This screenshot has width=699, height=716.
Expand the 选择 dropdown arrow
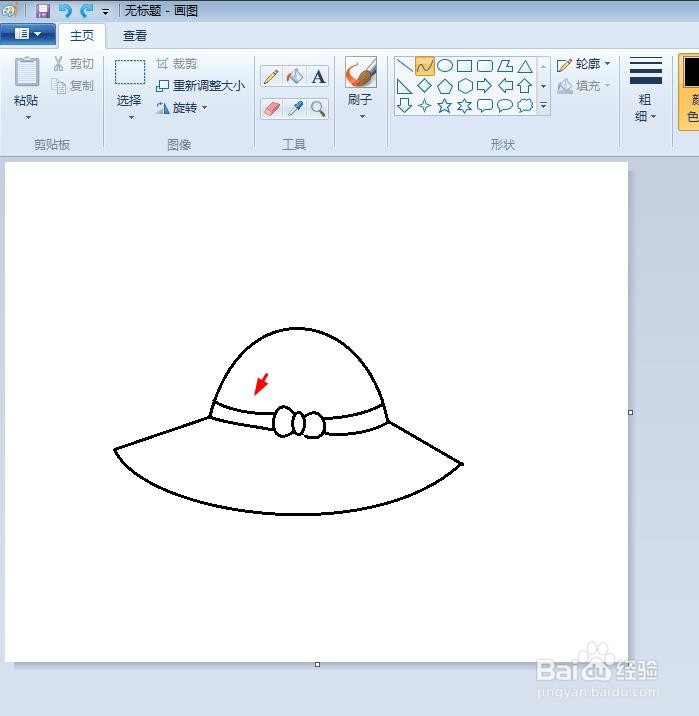[x=131, y=117]
